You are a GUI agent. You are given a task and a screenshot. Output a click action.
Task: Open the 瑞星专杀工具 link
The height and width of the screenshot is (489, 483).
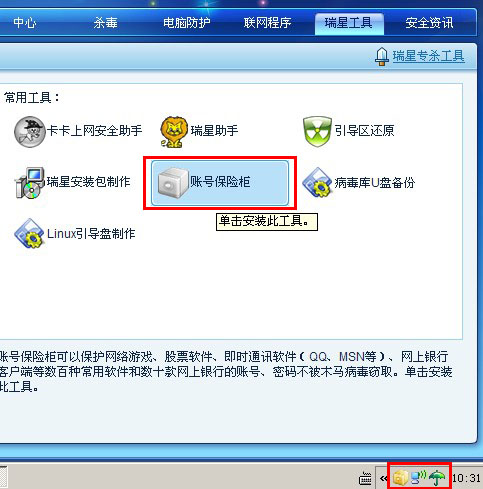pyautogui.click(x=428, y=56)
